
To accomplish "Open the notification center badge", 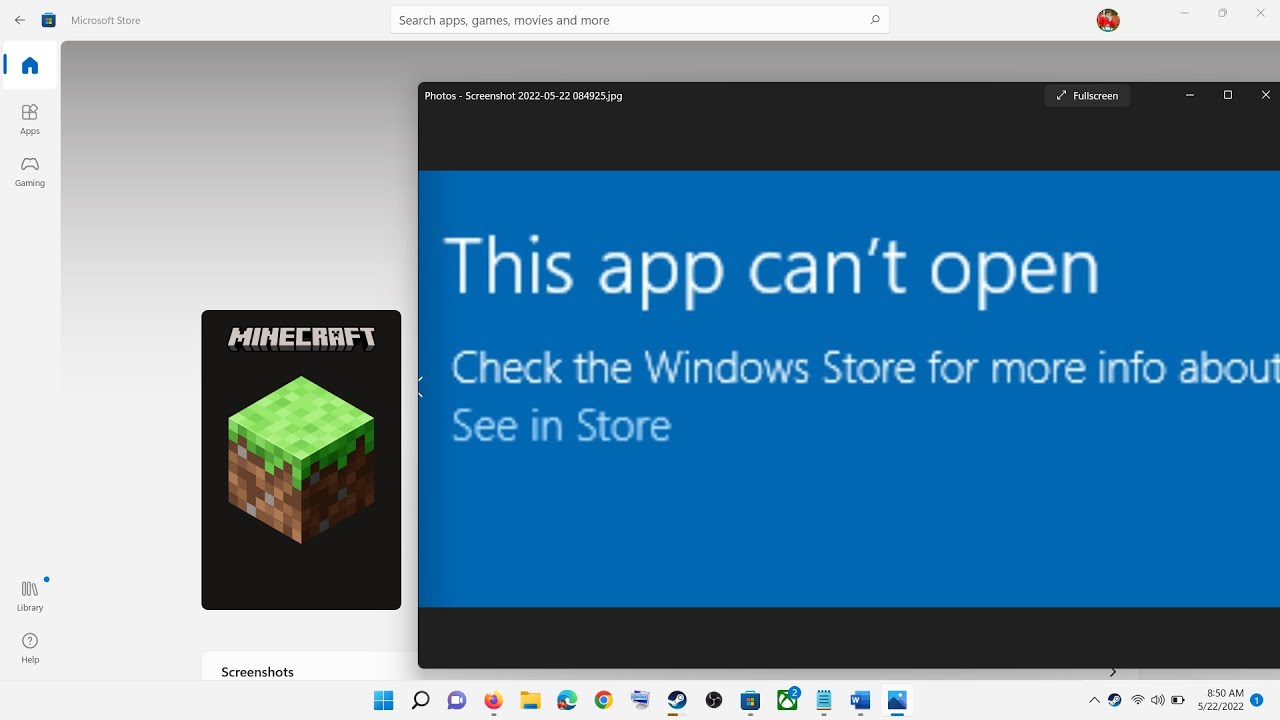I will [1257, 700].
